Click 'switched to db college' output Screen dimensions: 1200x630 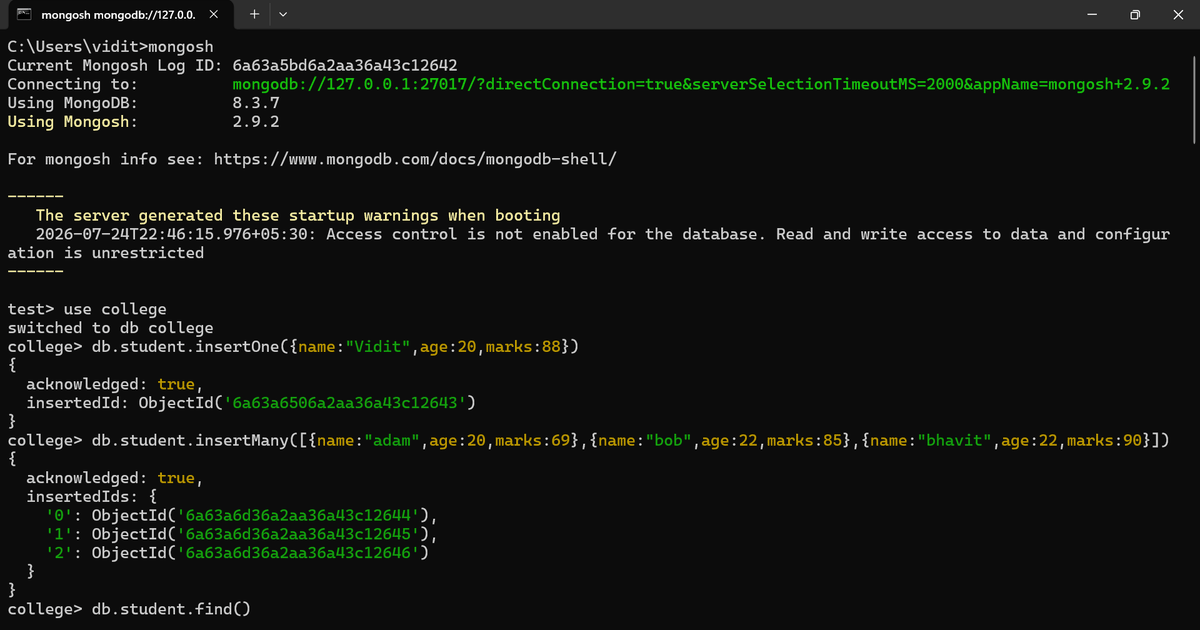pos(110,328)
